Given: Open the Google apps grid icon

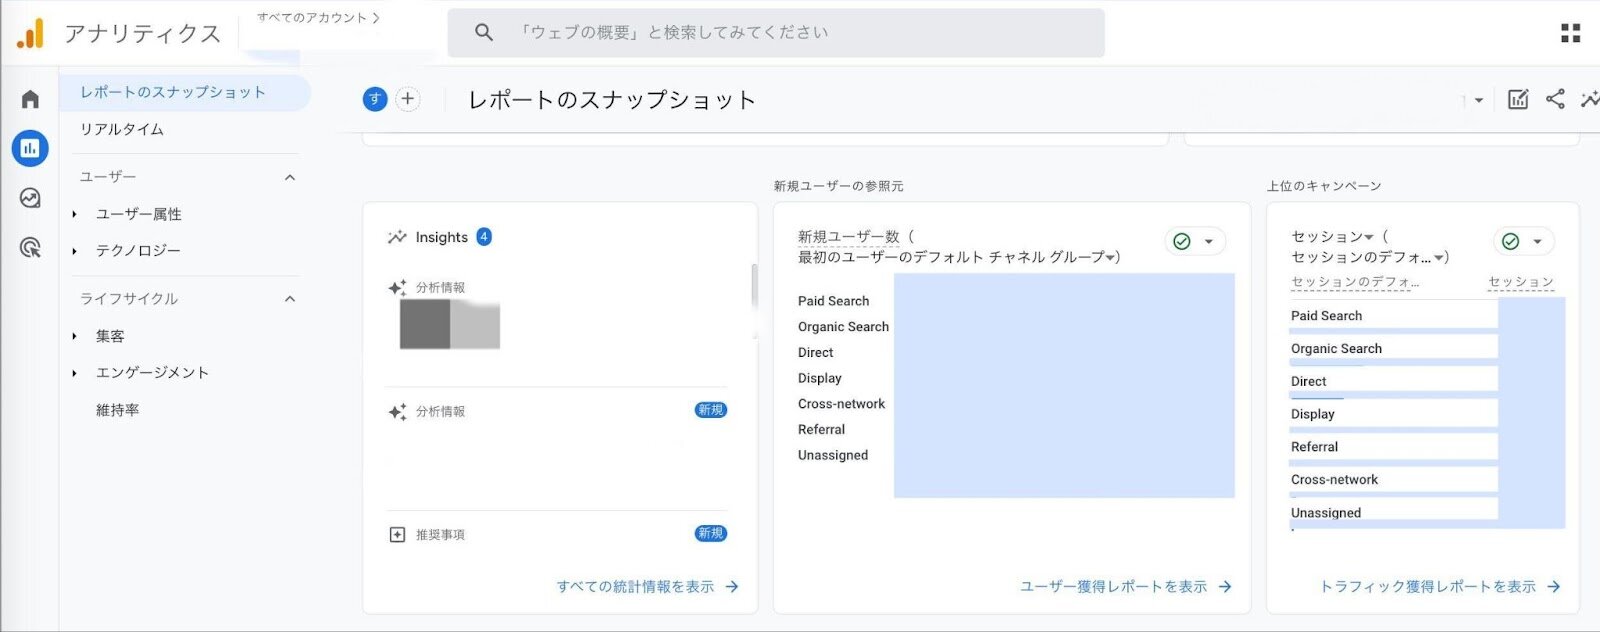Looking at the screenshot, I should pyautogui.click(x=1570, y=33).
